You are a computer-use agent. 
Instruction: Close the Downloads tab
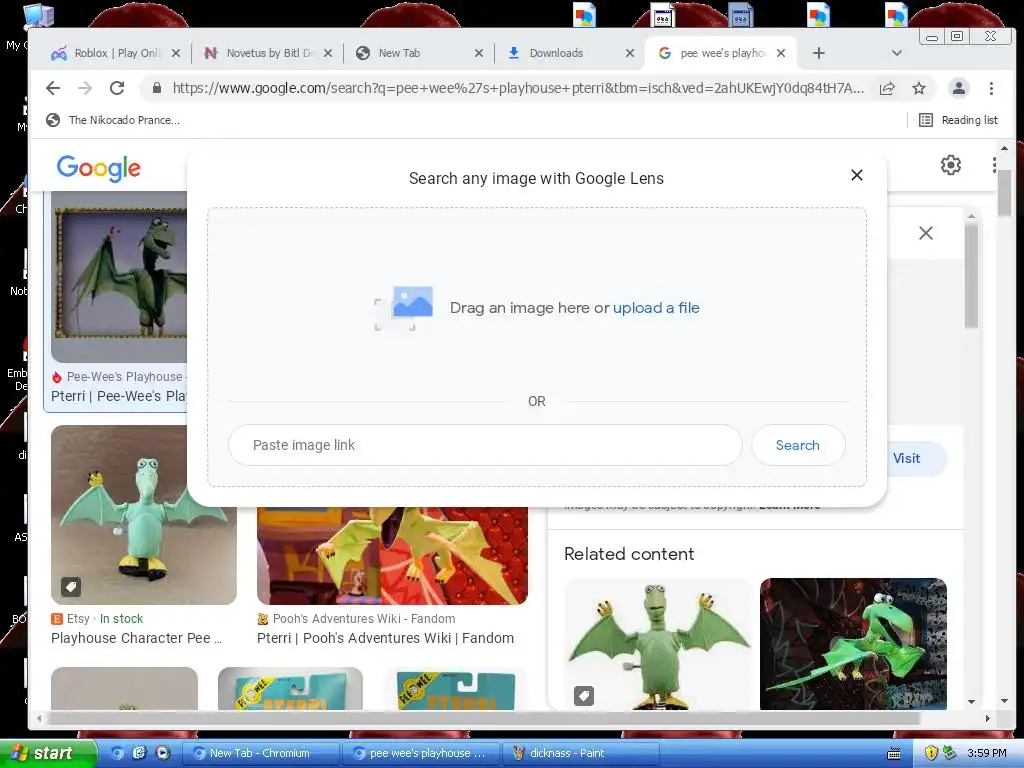click(630, 54)
